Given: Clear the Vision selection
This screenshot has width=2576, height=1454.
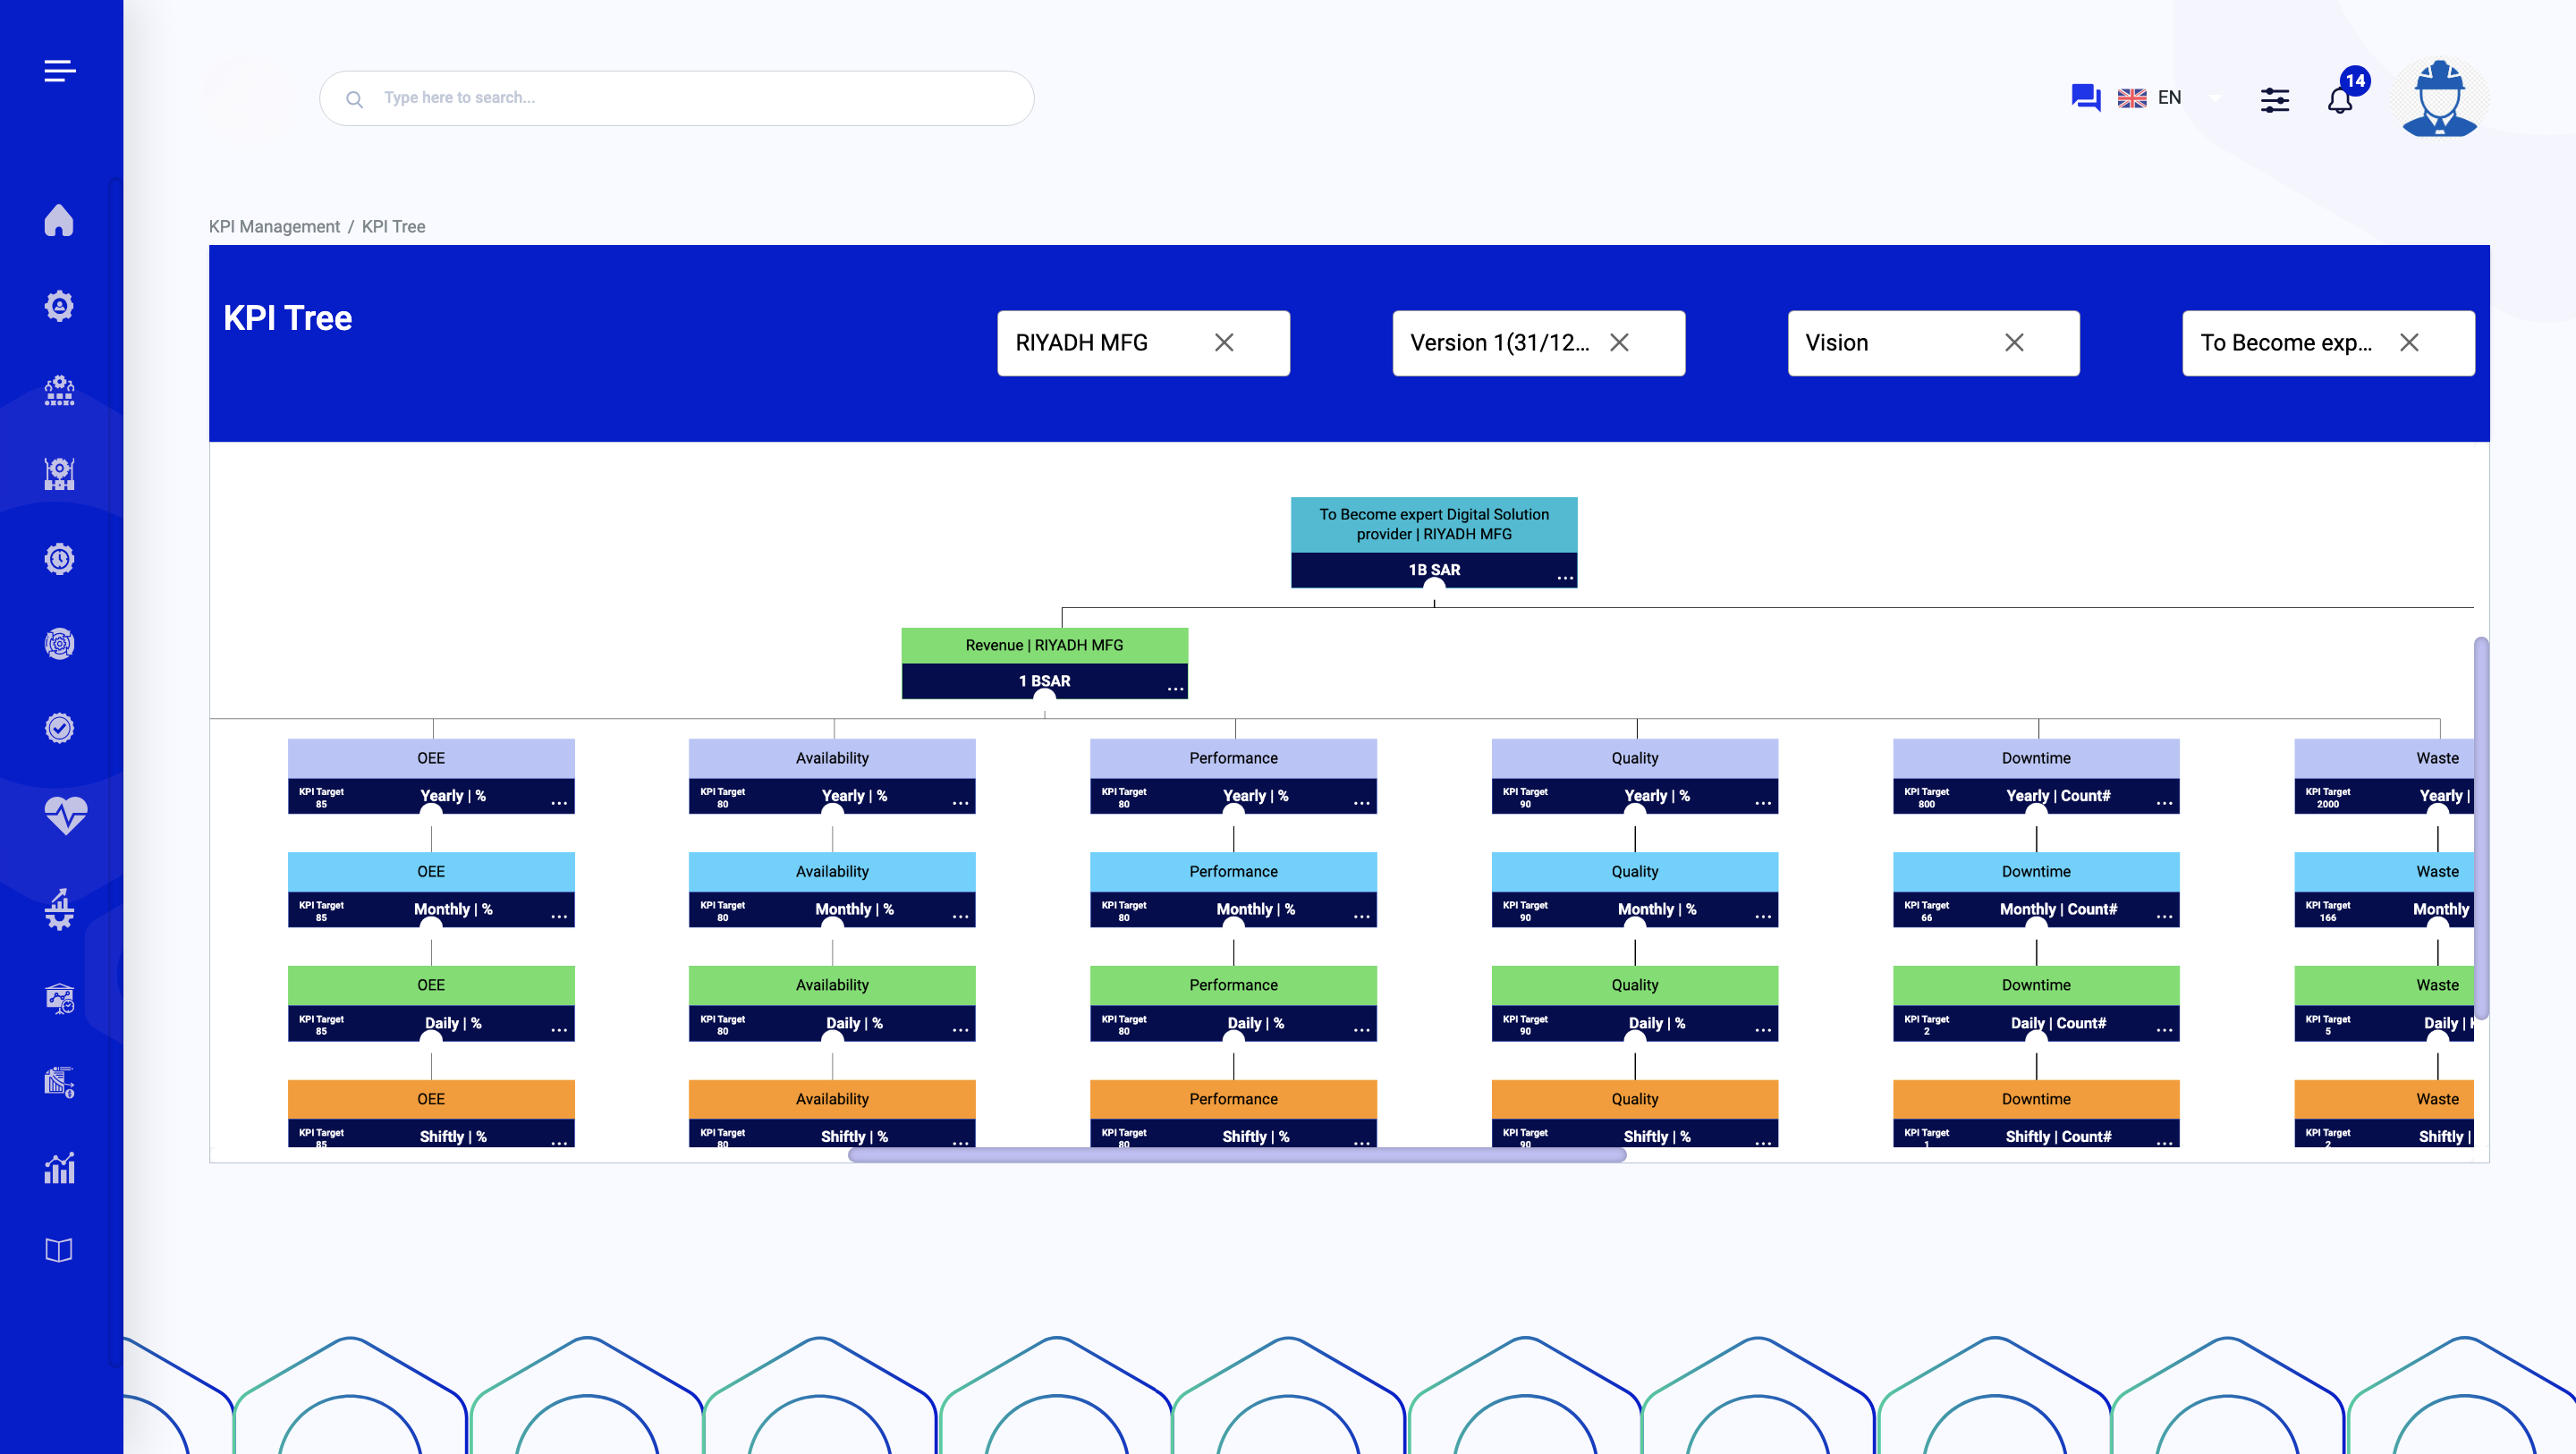Looking at the screenshot, I should (2014, 343).
